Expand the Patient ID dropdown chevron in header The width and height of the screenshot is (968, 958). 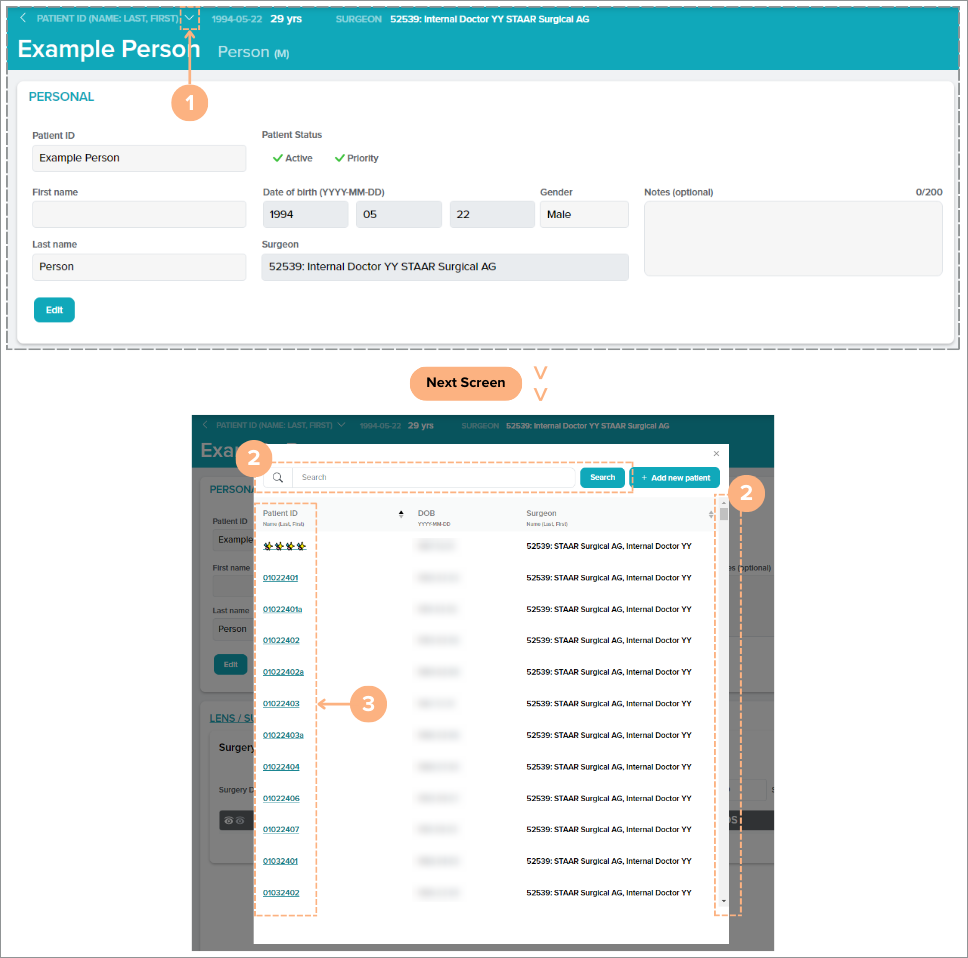click(x=189, y=18)
